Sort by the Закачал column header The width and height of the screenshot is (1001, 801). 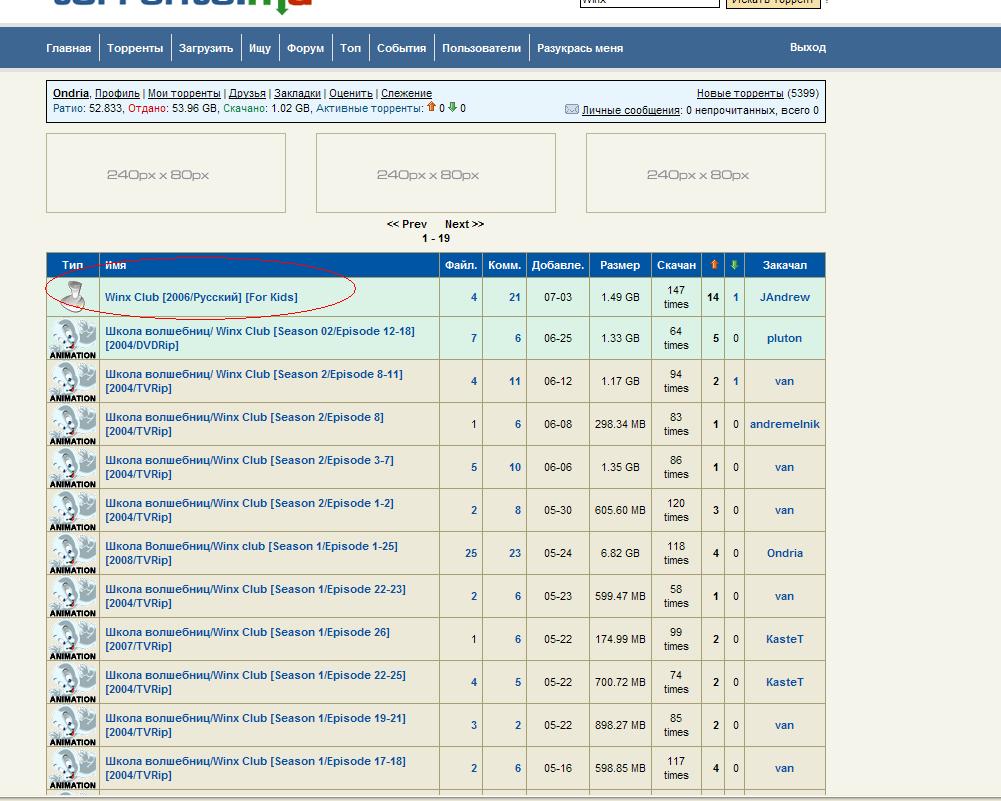[x=785, y=265]
